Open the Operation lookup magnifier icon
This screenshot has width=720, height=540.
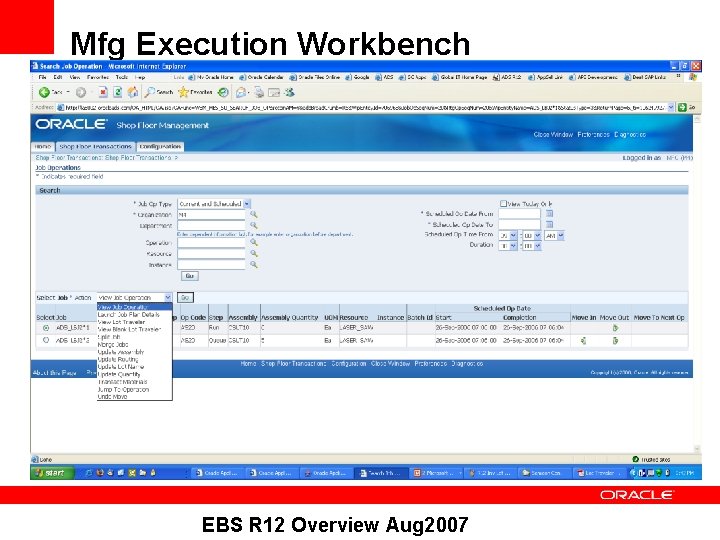coord(253,242)
